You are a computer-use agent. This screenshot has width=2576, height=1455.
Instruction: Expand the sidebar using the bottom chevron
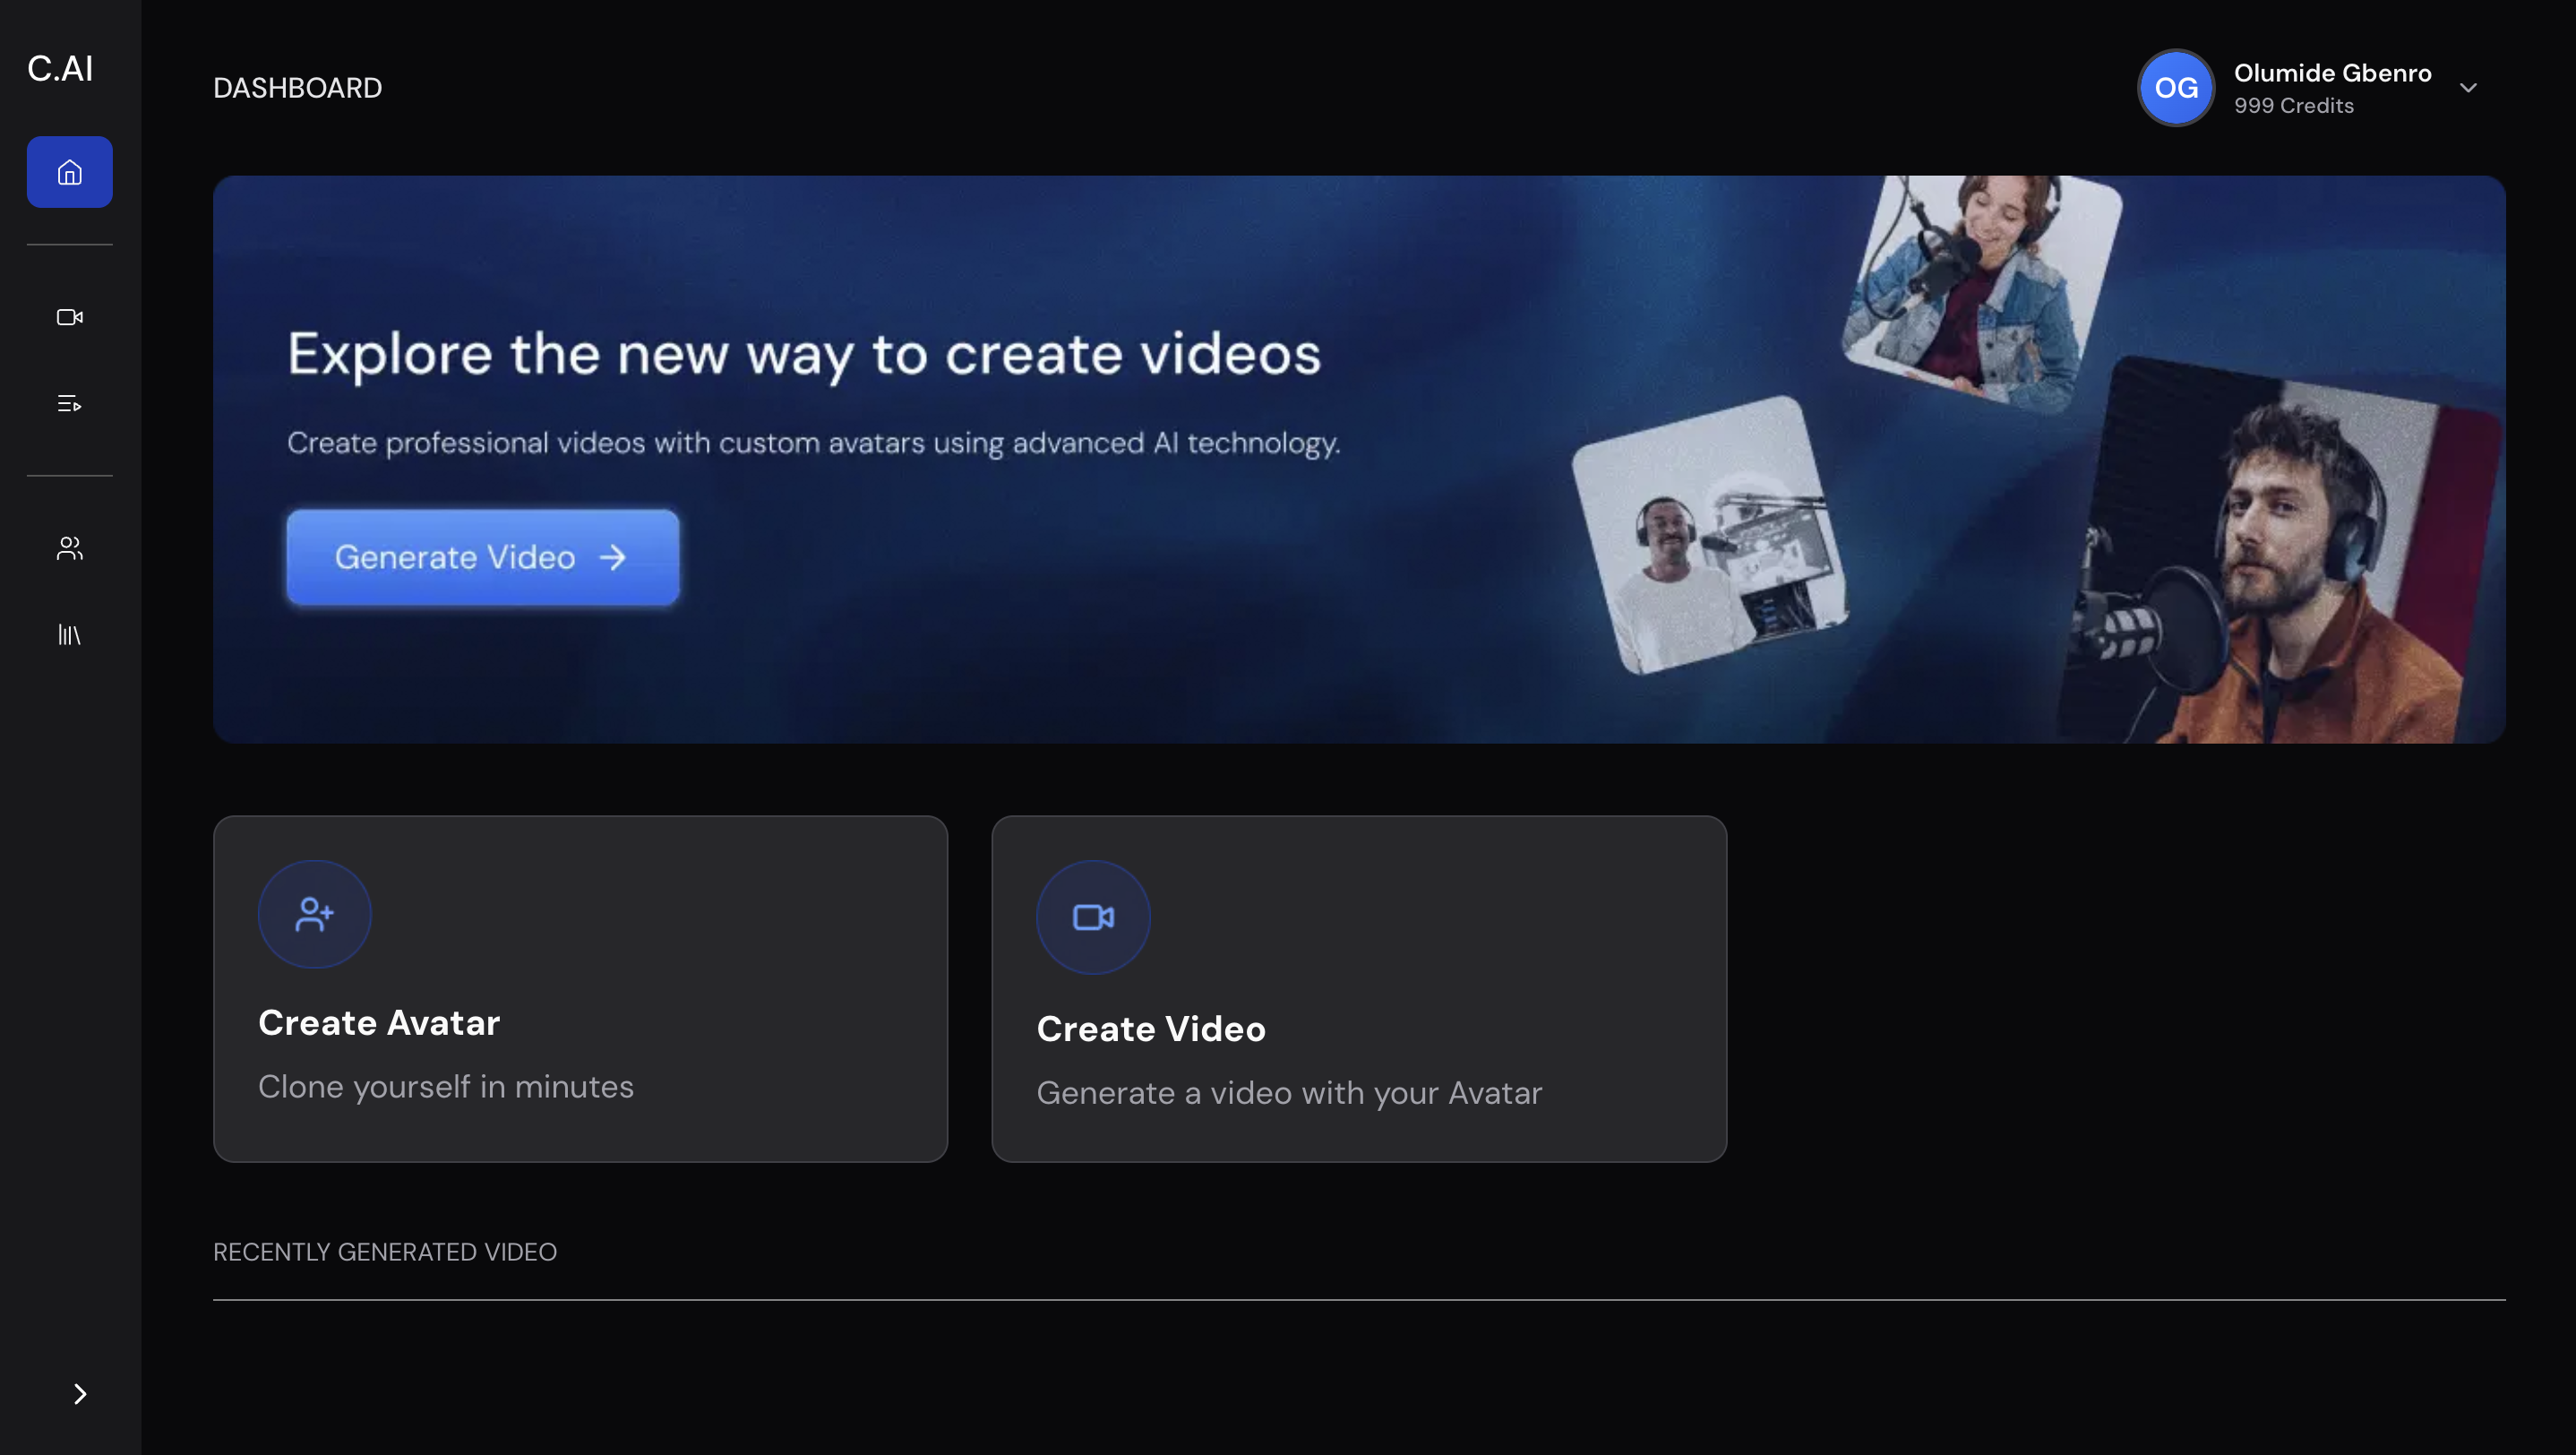click(79, 1393)
